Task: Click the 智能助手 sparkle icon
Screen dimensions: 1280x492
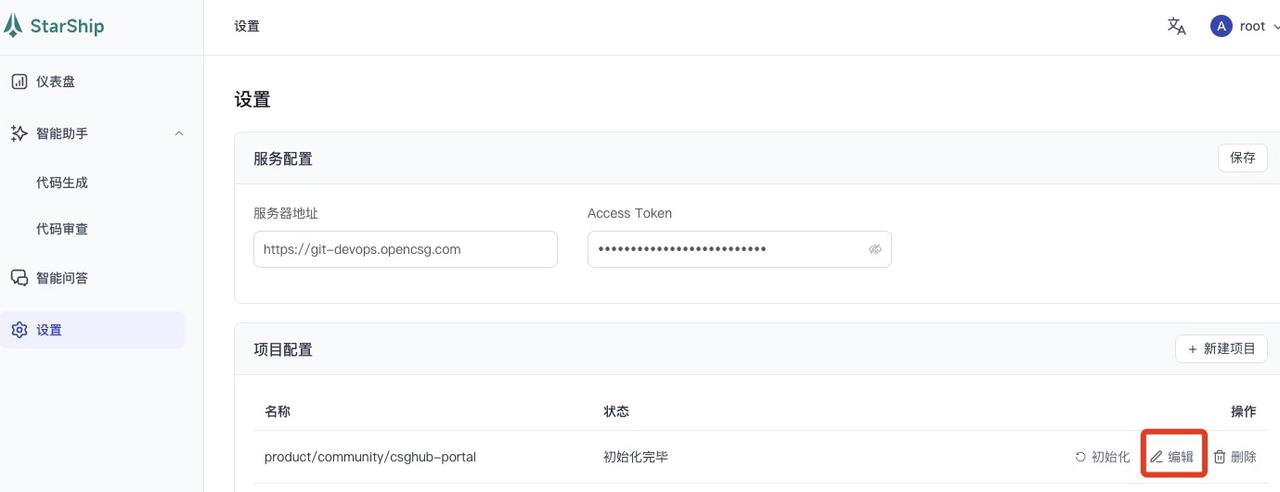Action: coord(19,133)
